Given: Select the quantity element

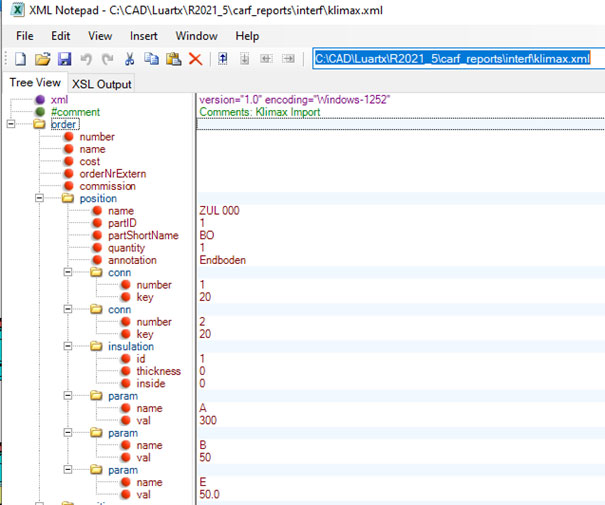Looking at the screenshot, I should pos(126,248).
